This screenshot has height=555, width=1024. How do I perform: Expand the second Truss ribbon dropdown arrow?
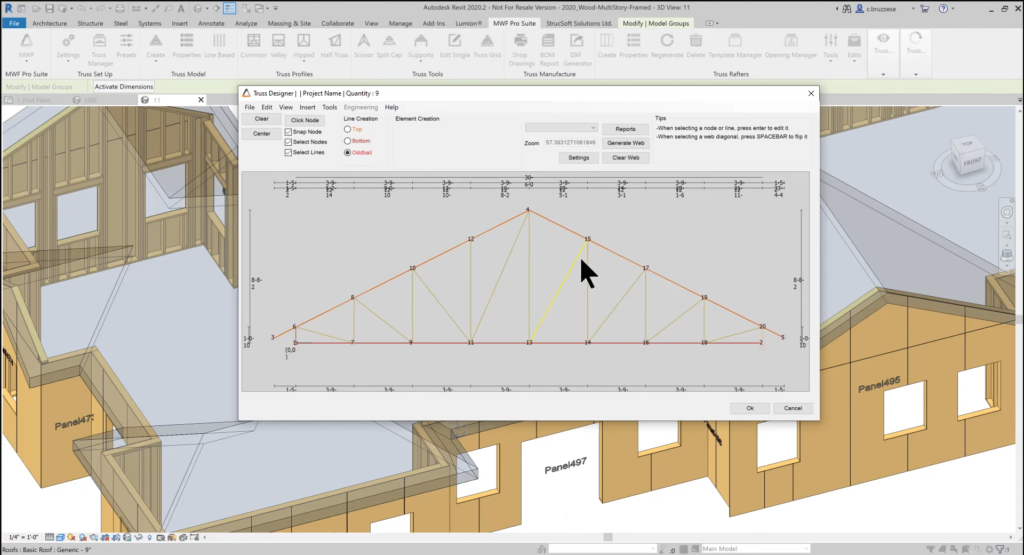pyautogui.click(x=916, y=74)
